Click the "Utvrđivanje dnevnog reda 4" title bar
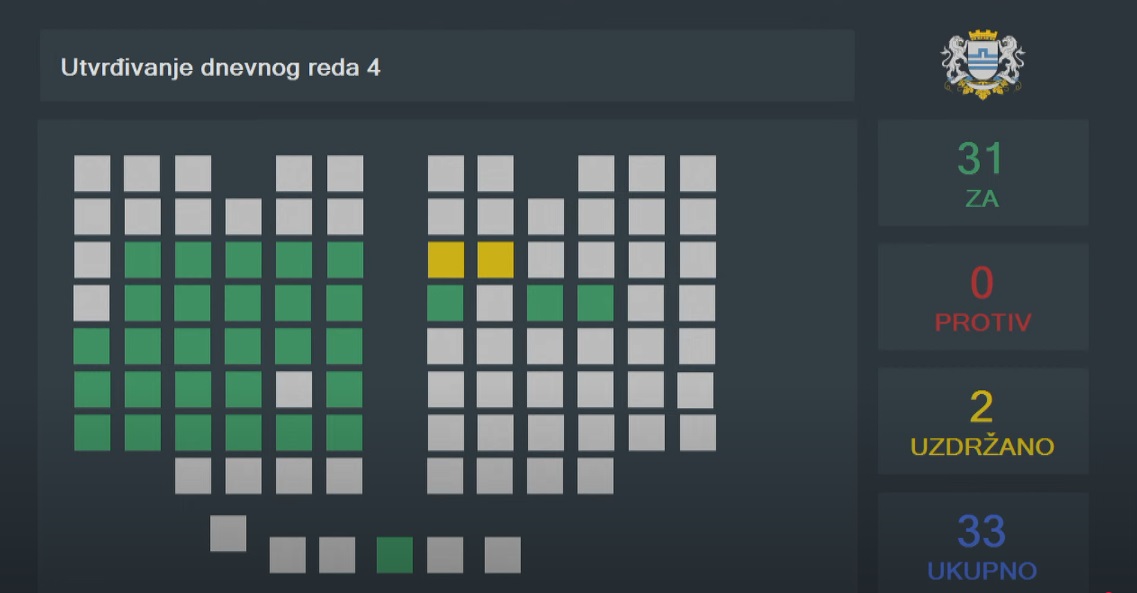 (447, 66)
